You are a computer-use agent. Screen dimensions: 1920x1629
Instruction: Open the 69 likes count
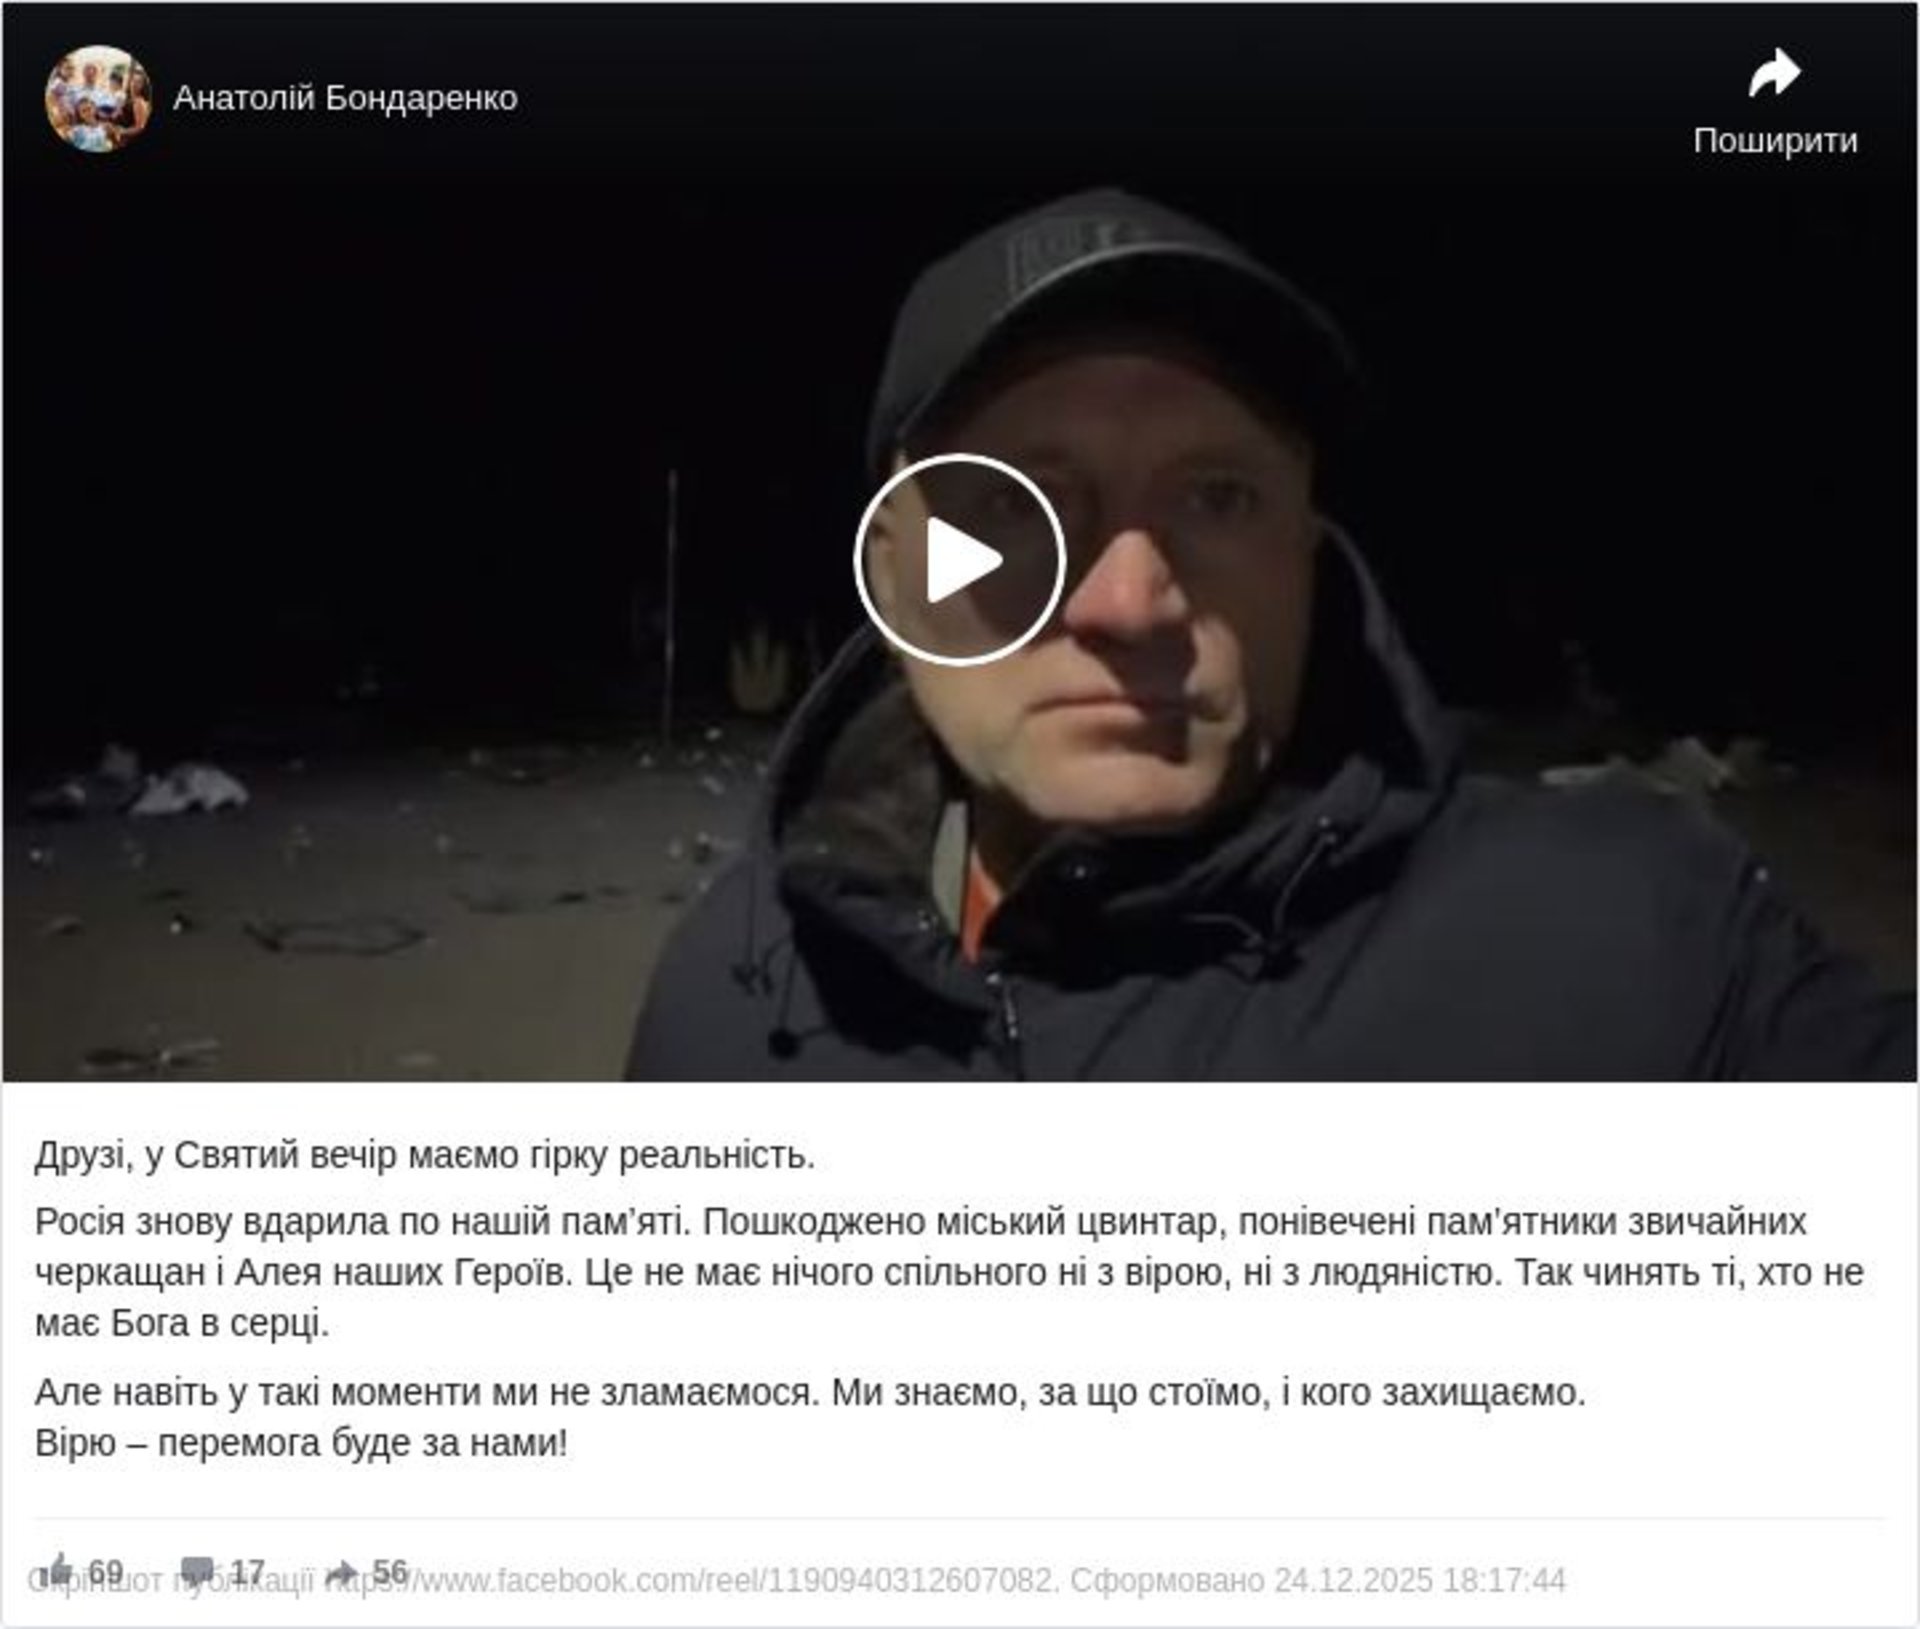[x=106, y=1572]
